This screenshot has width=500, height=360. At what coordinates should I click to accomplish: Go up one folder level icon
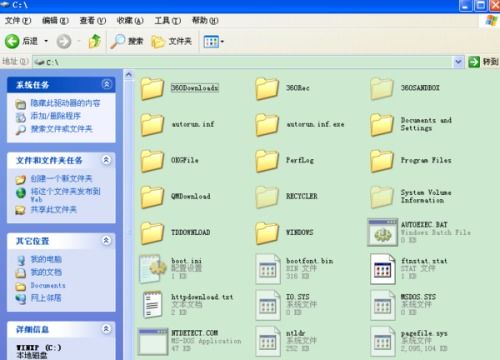(95, 41)
